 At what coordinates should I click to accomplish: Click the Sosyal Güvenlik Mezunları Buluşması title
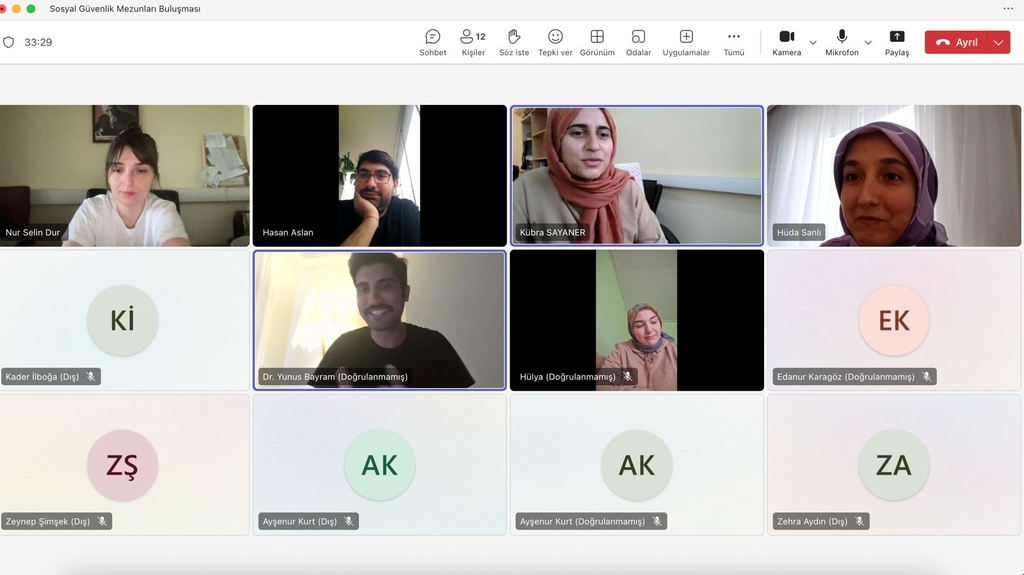click(x=125, y=9)
